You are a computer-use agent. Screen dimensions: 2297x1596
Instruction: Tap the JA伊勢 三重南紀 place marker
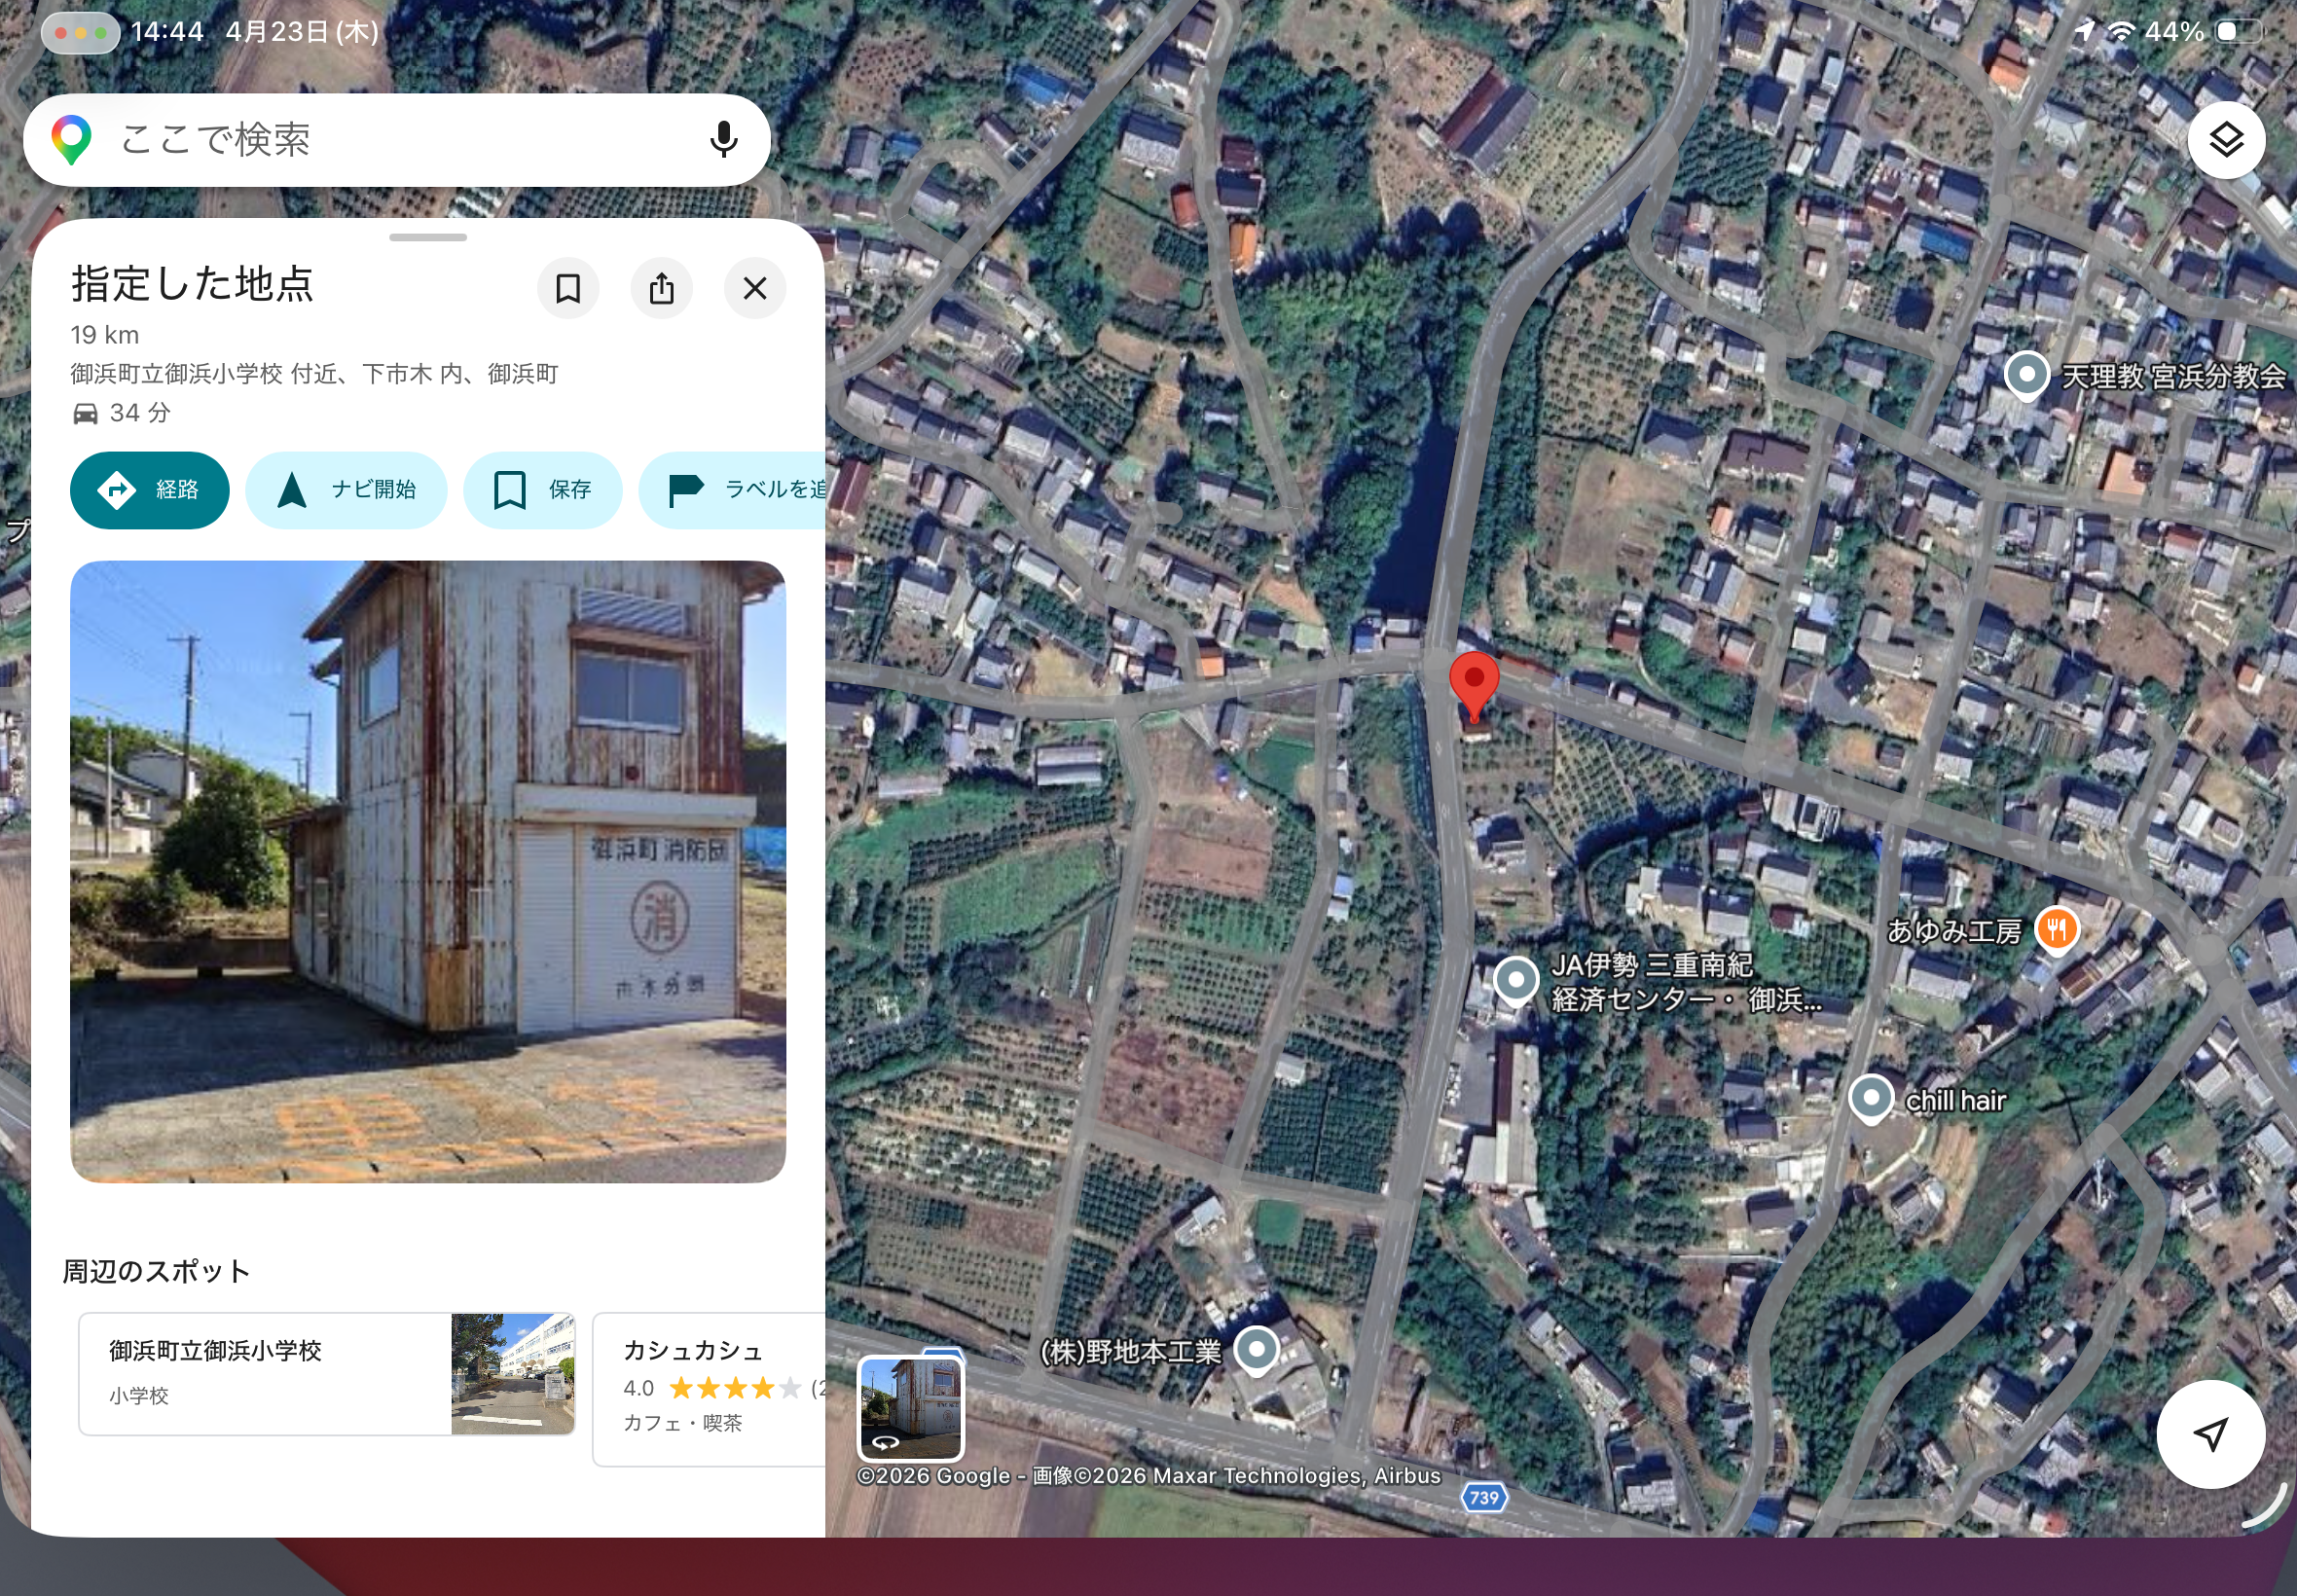[x=1516, y=980]
